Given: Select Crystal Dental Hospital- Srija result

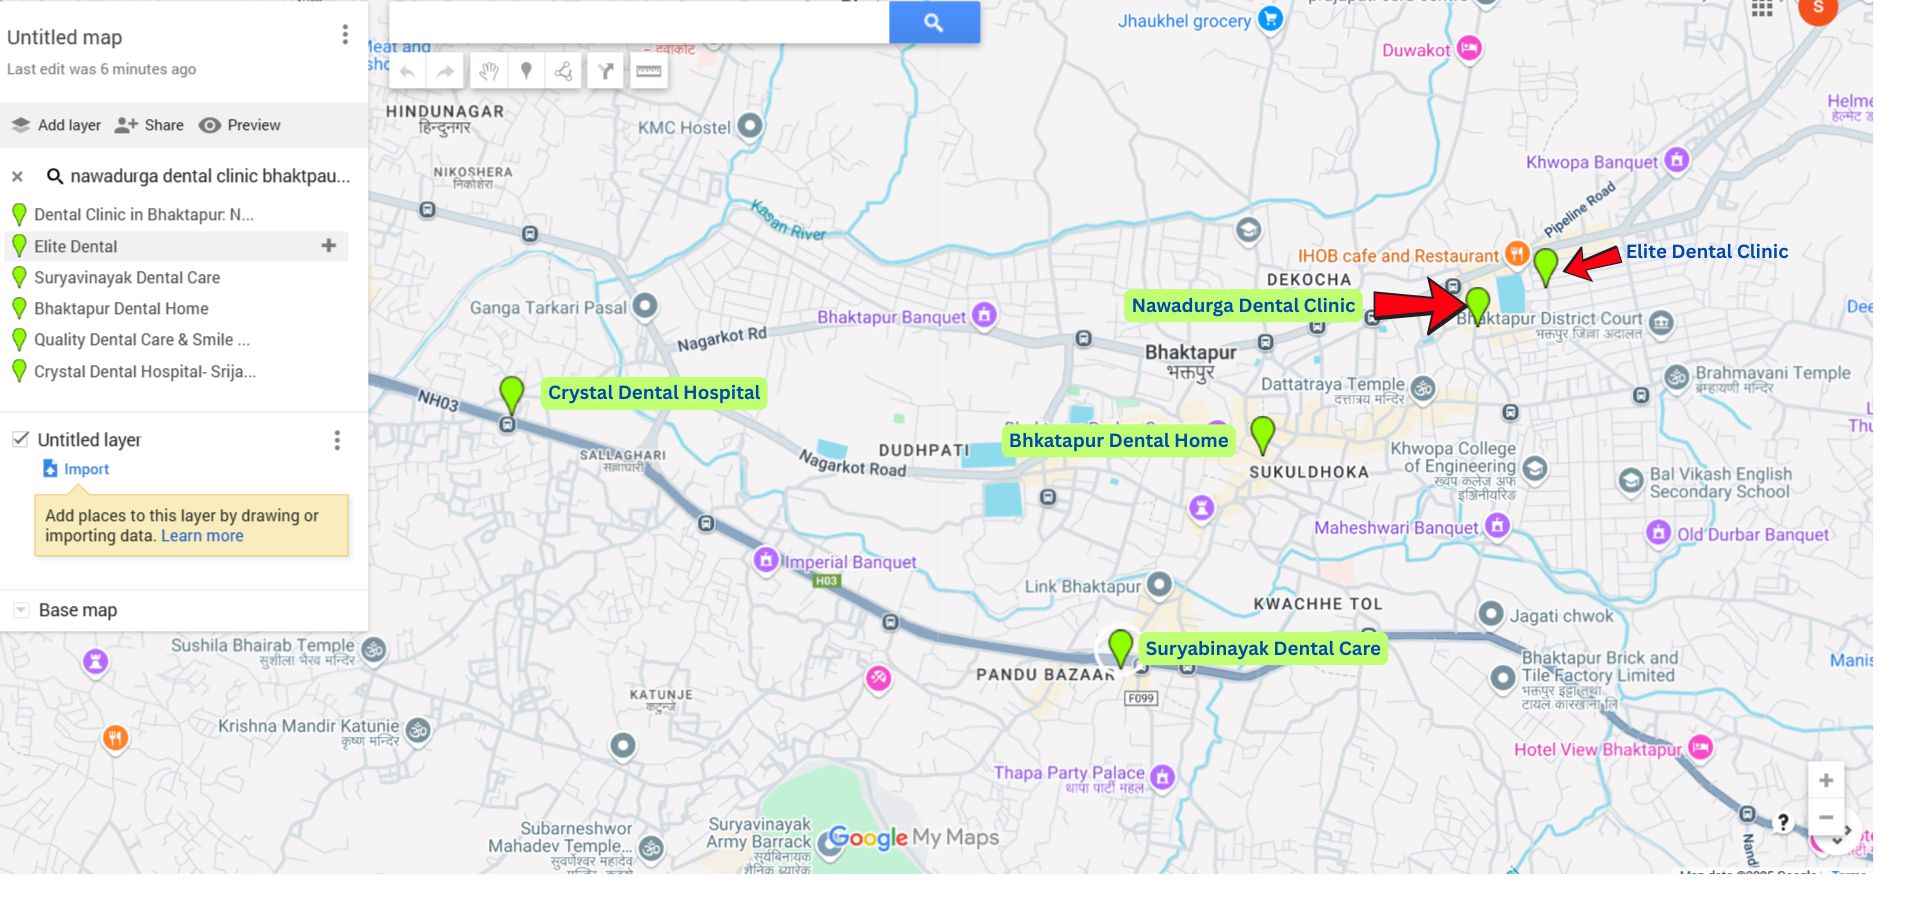Looking at the screenshot, I should (145, 371).
